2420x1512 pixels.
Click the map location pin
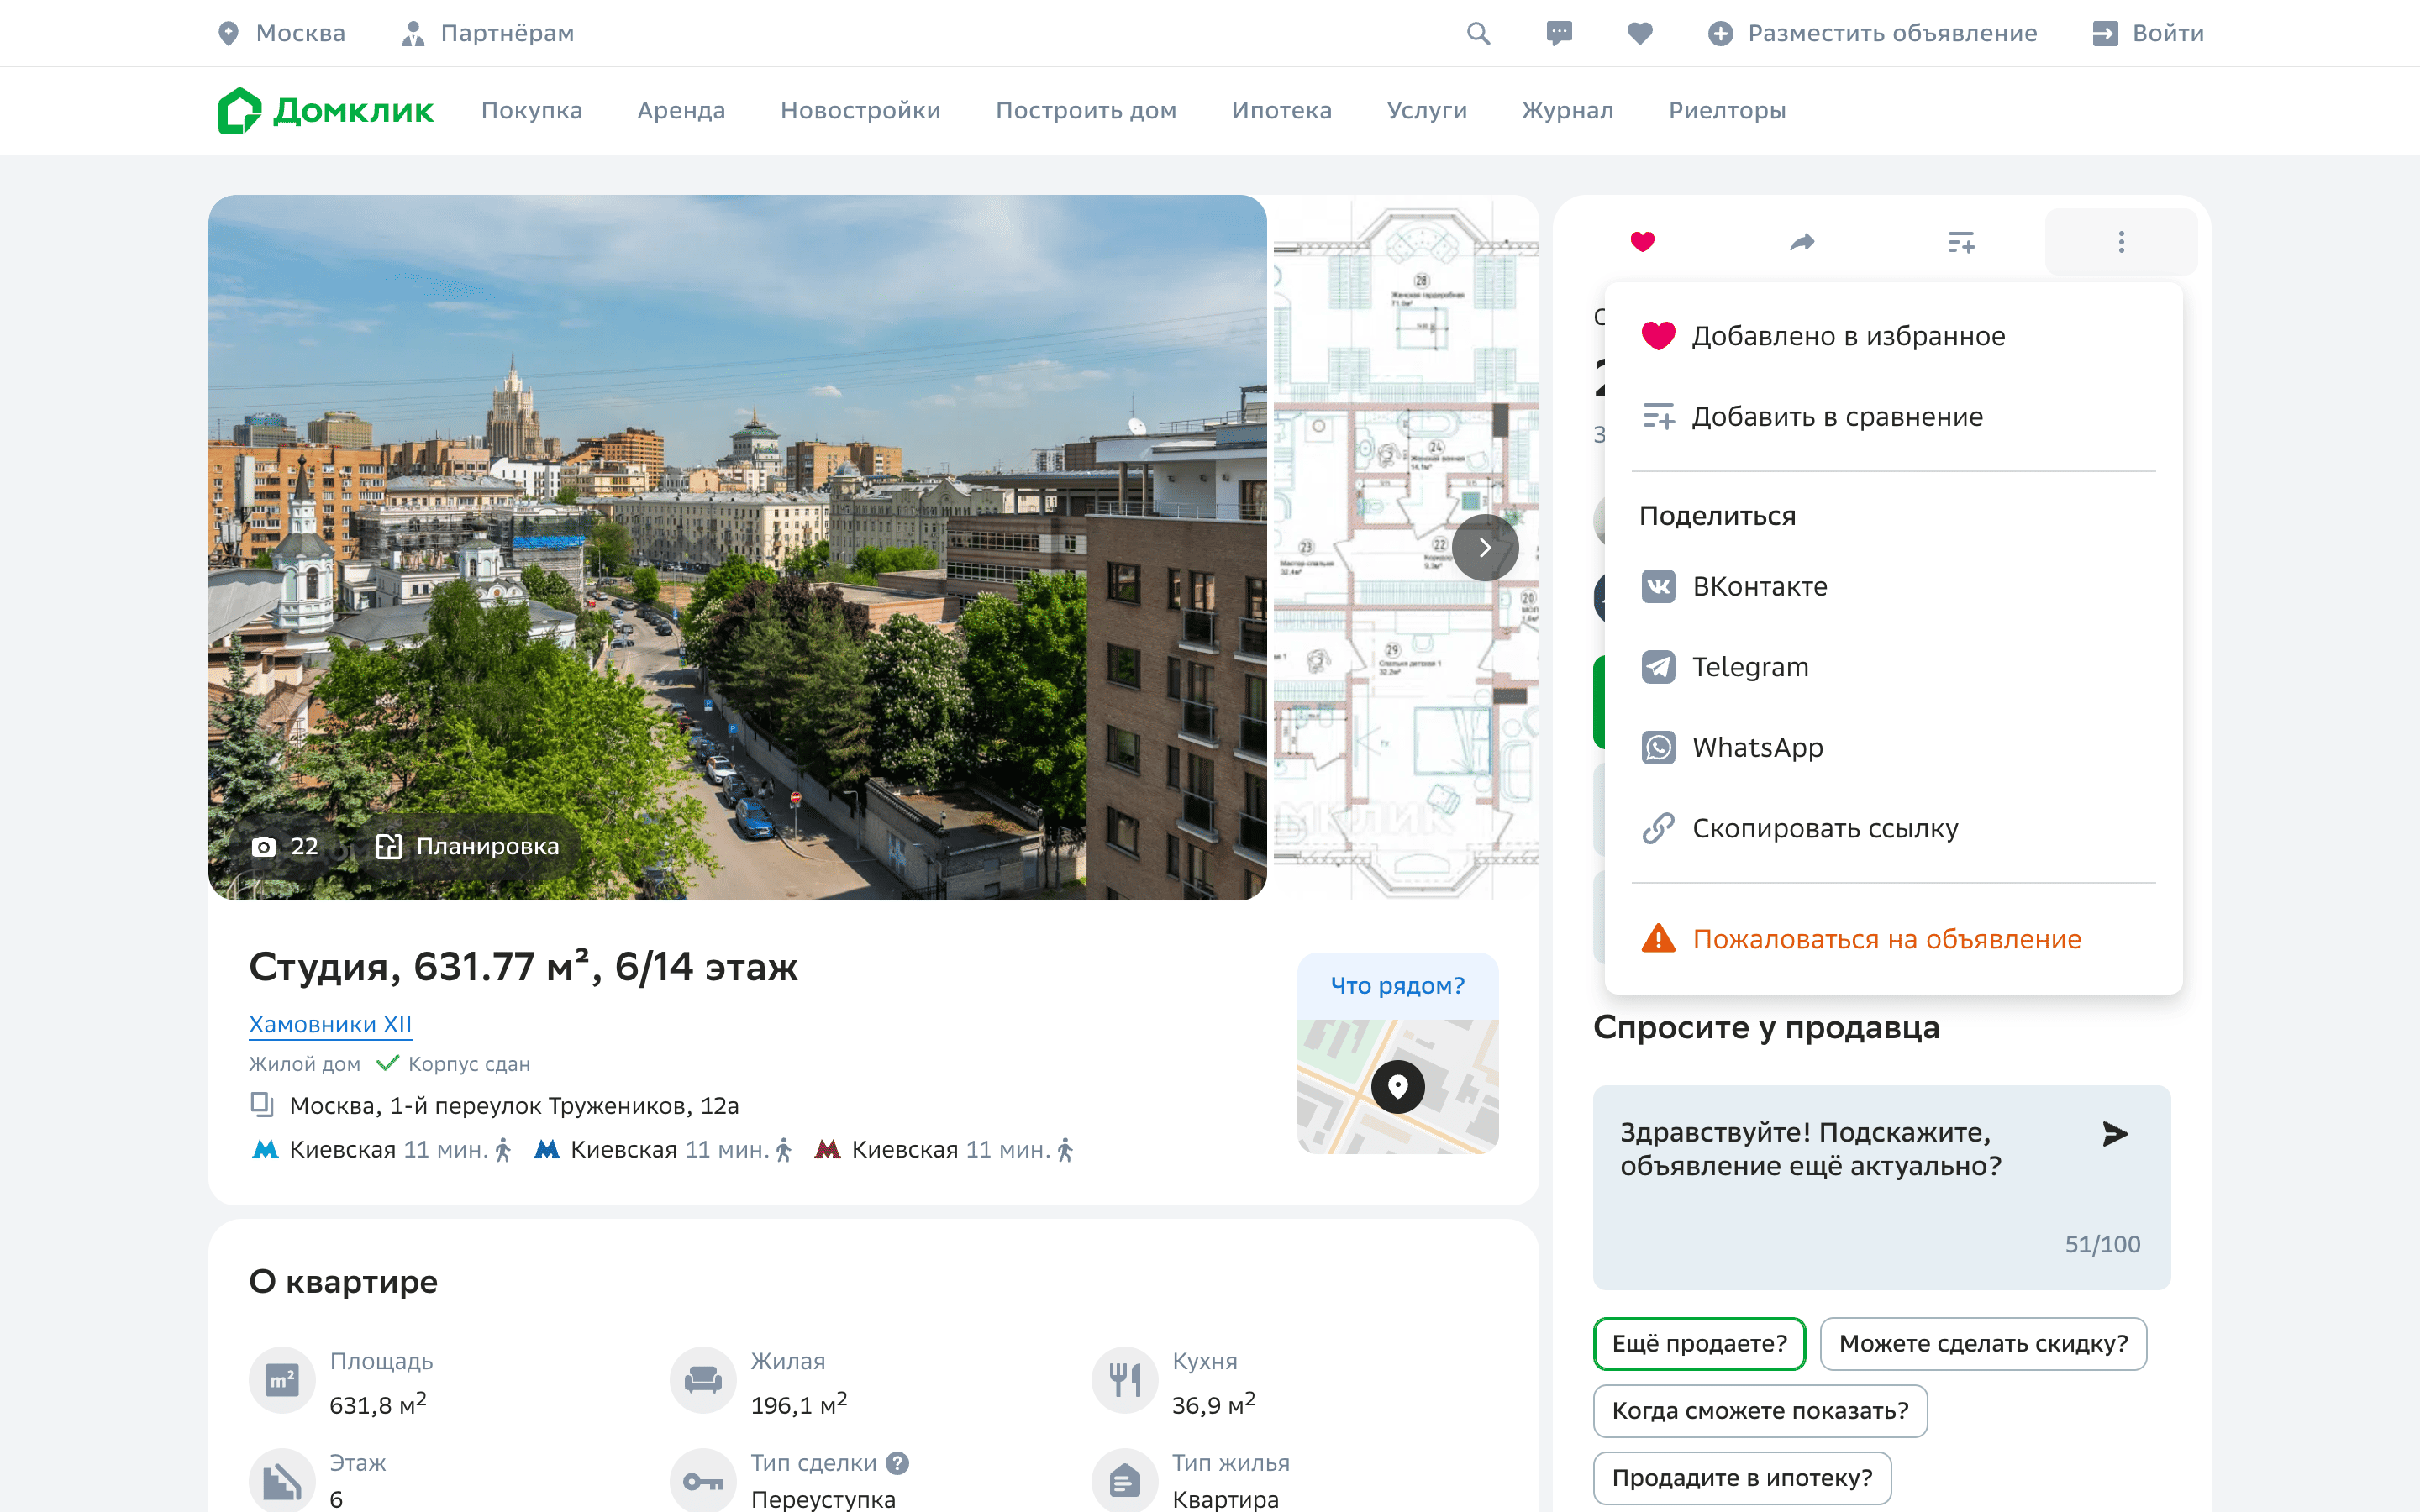1397,1086
